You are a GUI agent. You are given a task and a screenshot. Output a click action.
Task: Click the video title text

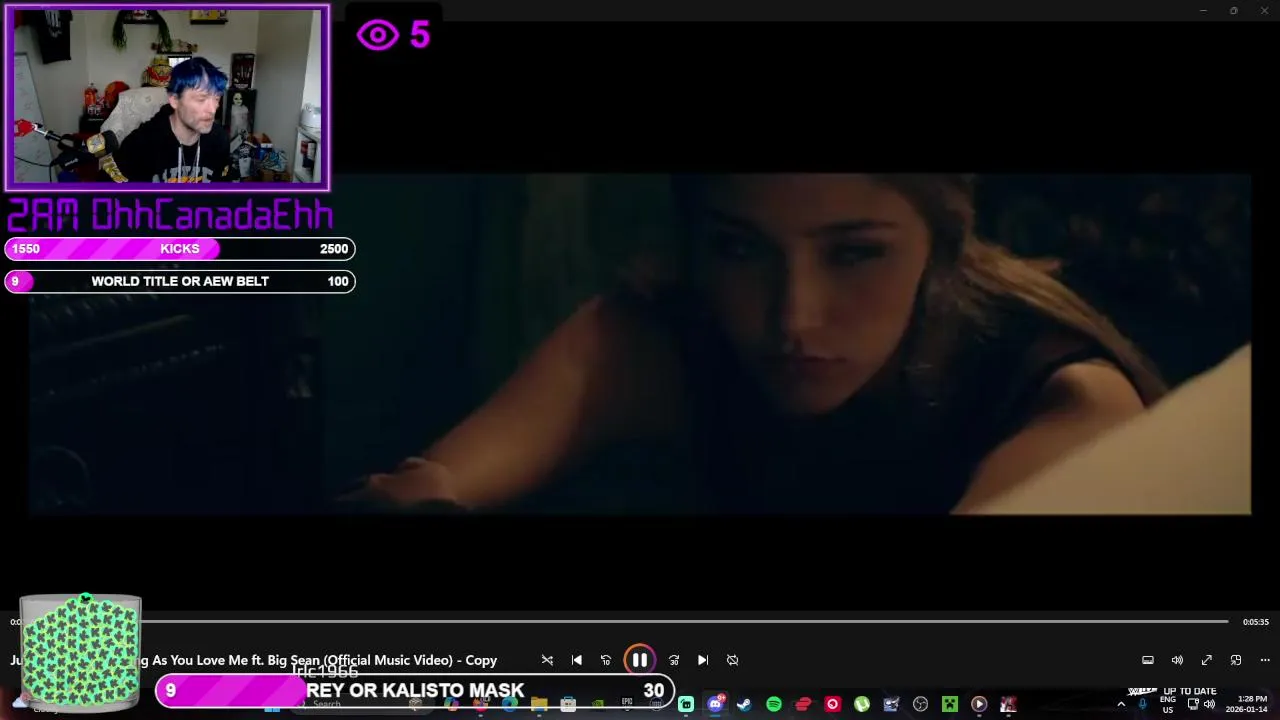(x=254, y=660)
